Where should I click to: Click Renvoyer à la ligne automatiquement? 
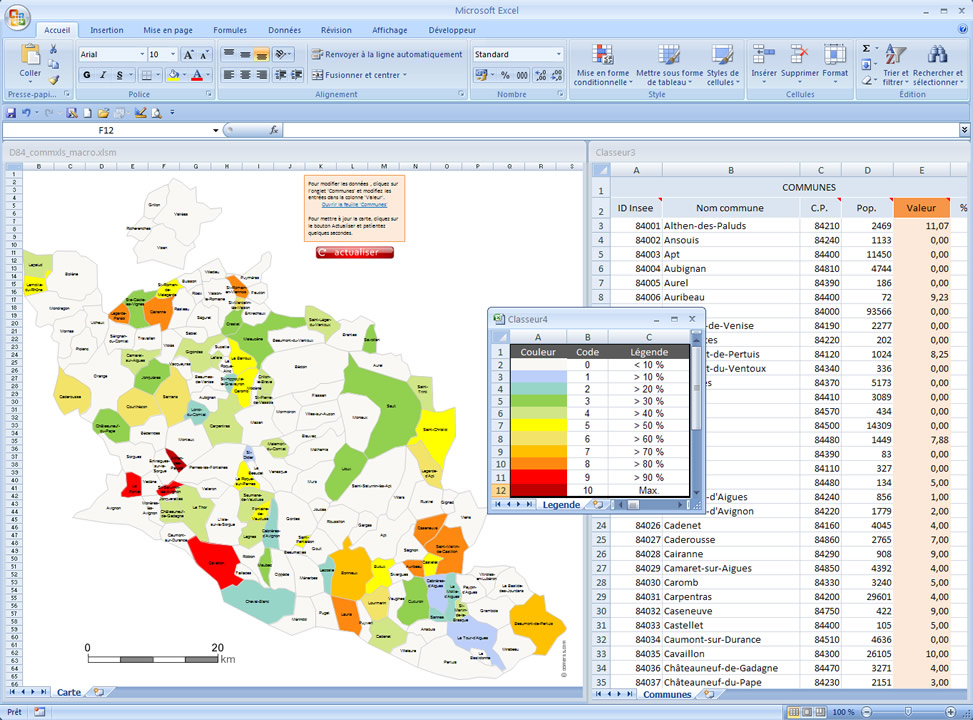tap(387, 55)
